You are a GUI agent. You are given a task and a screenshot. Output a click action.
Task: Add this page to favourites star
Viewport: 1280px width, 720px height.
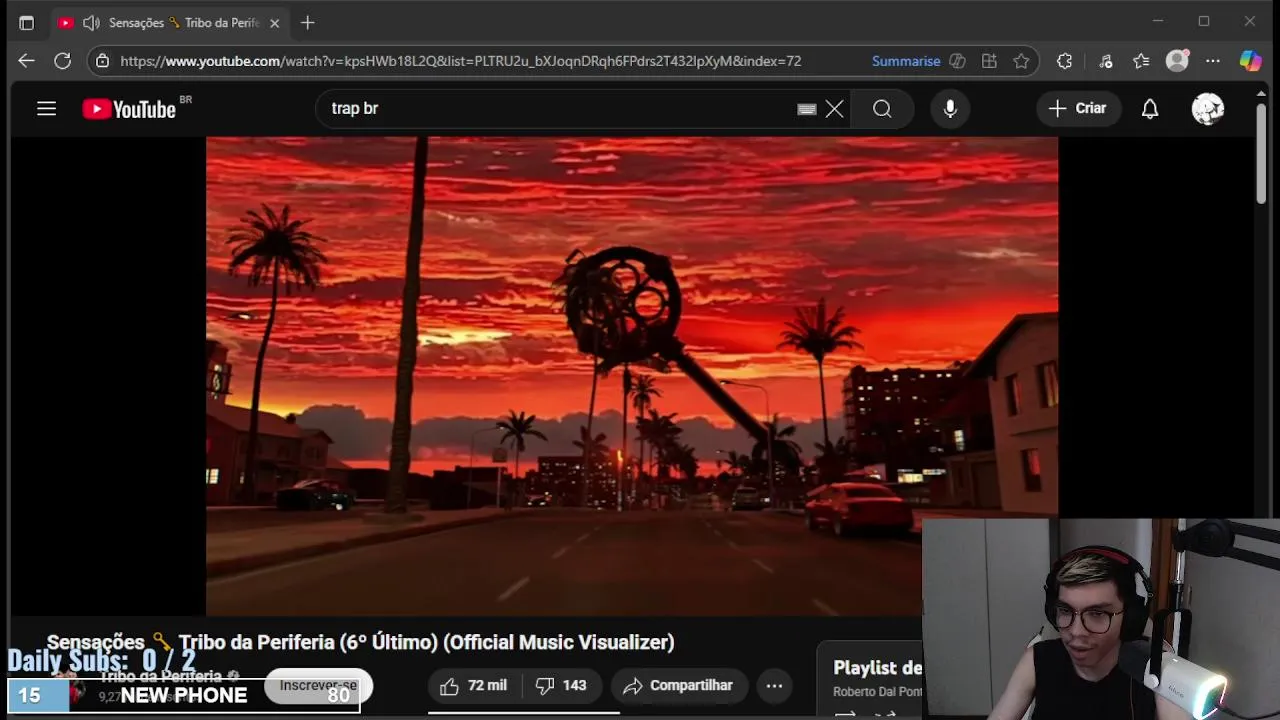tap(1021, 61)
